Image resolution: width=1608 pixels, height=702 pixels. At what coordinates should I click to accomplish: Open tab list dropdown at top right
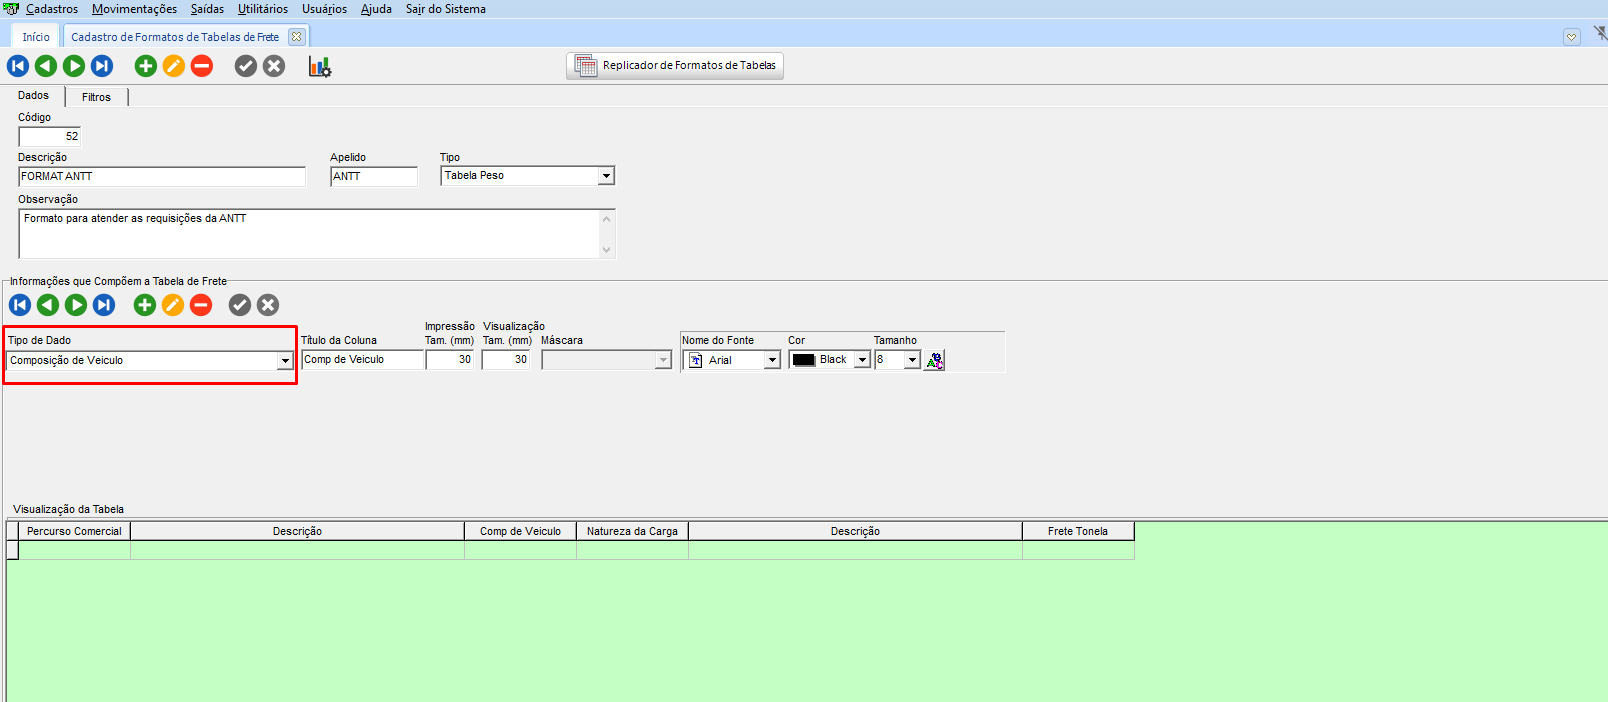coord(1572,37)
